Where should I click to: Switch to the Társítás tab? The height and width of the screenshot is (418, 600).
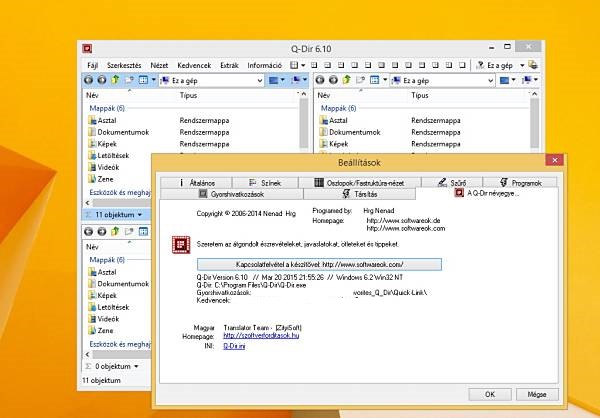pos(359,194)
